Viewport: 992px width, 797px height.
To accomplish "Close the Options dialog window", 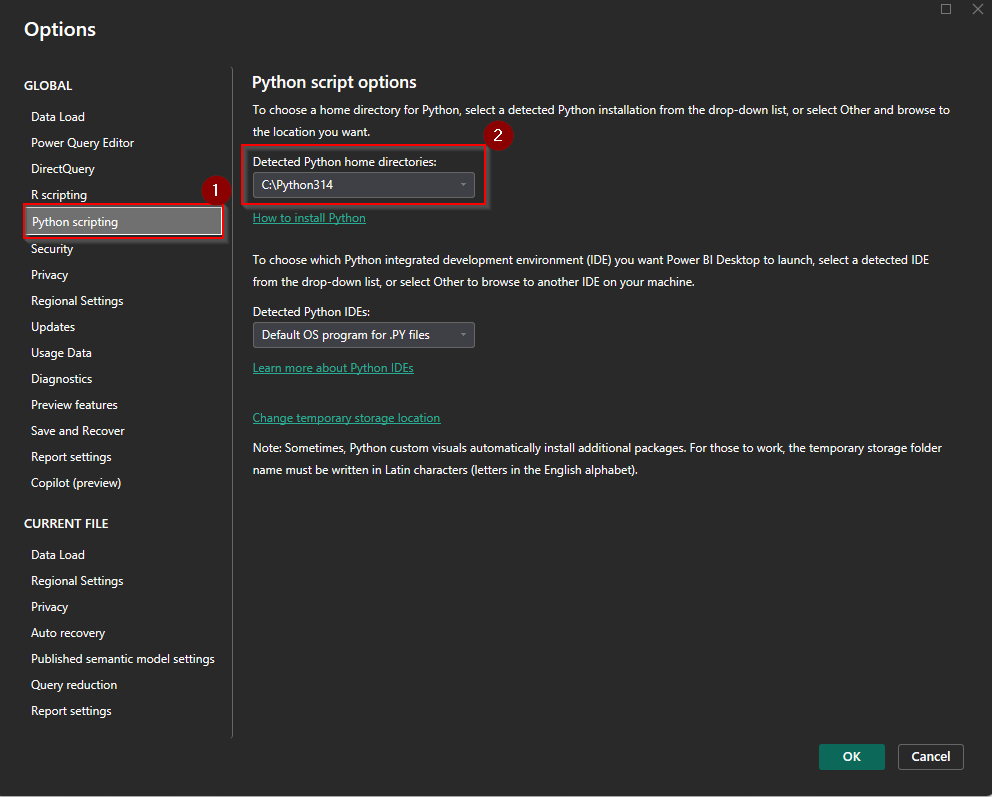I will 977,9.
